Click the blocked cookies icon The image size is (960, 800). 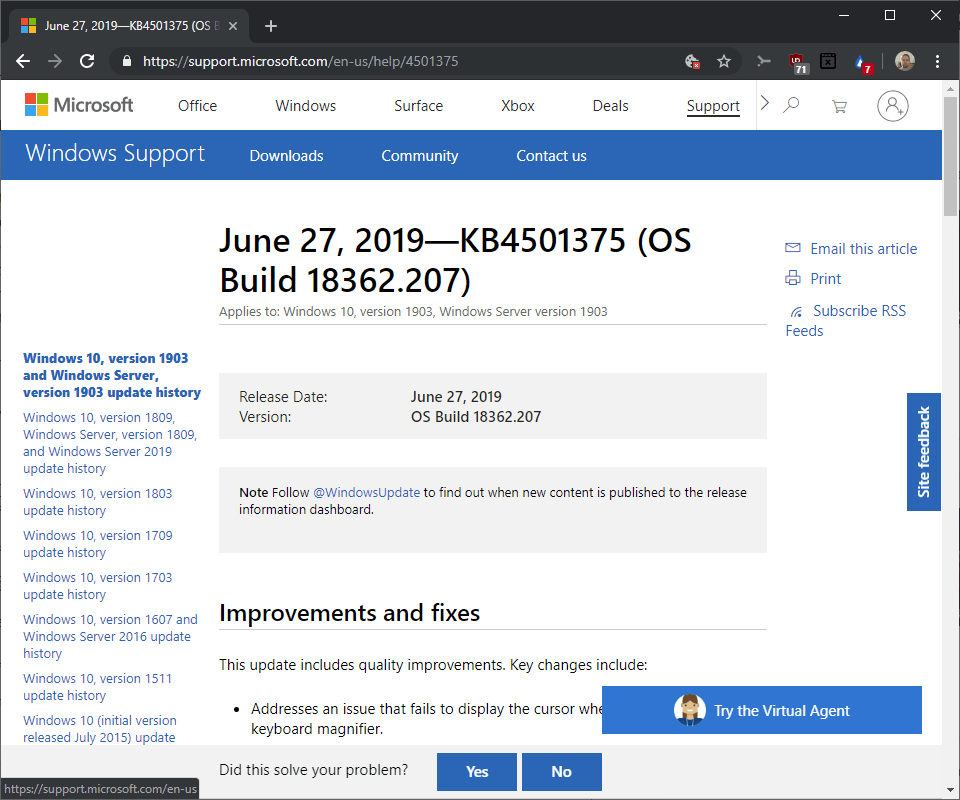[x=691, y=61]
